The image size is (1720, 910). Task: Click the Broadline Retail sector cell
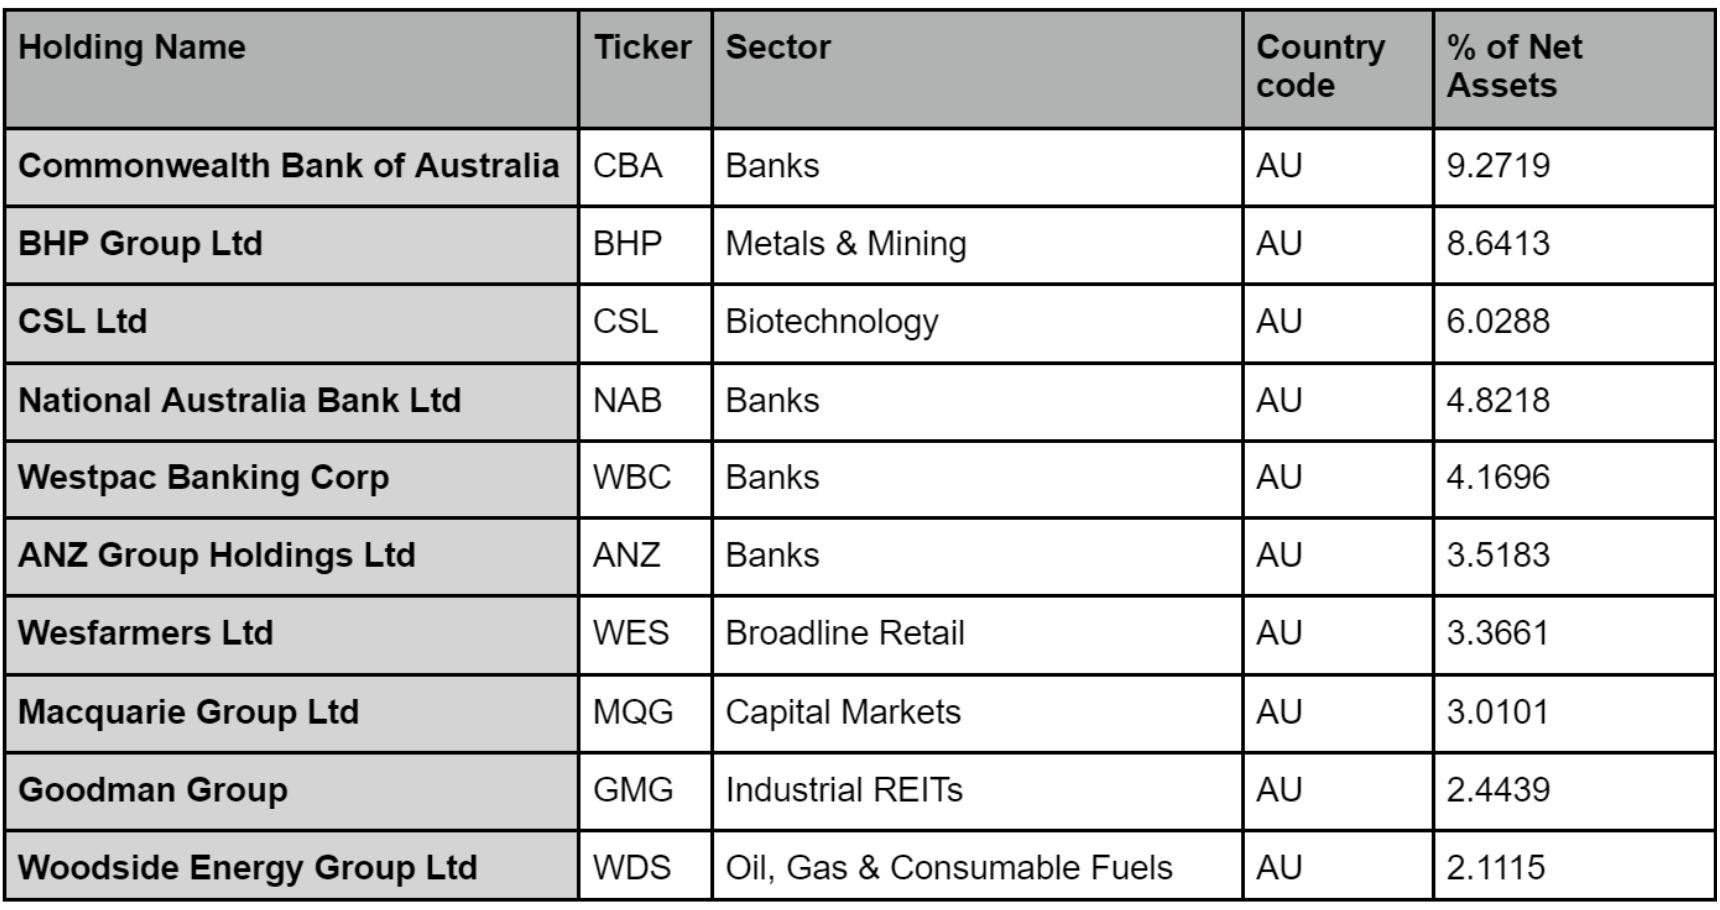click(977, 635)
